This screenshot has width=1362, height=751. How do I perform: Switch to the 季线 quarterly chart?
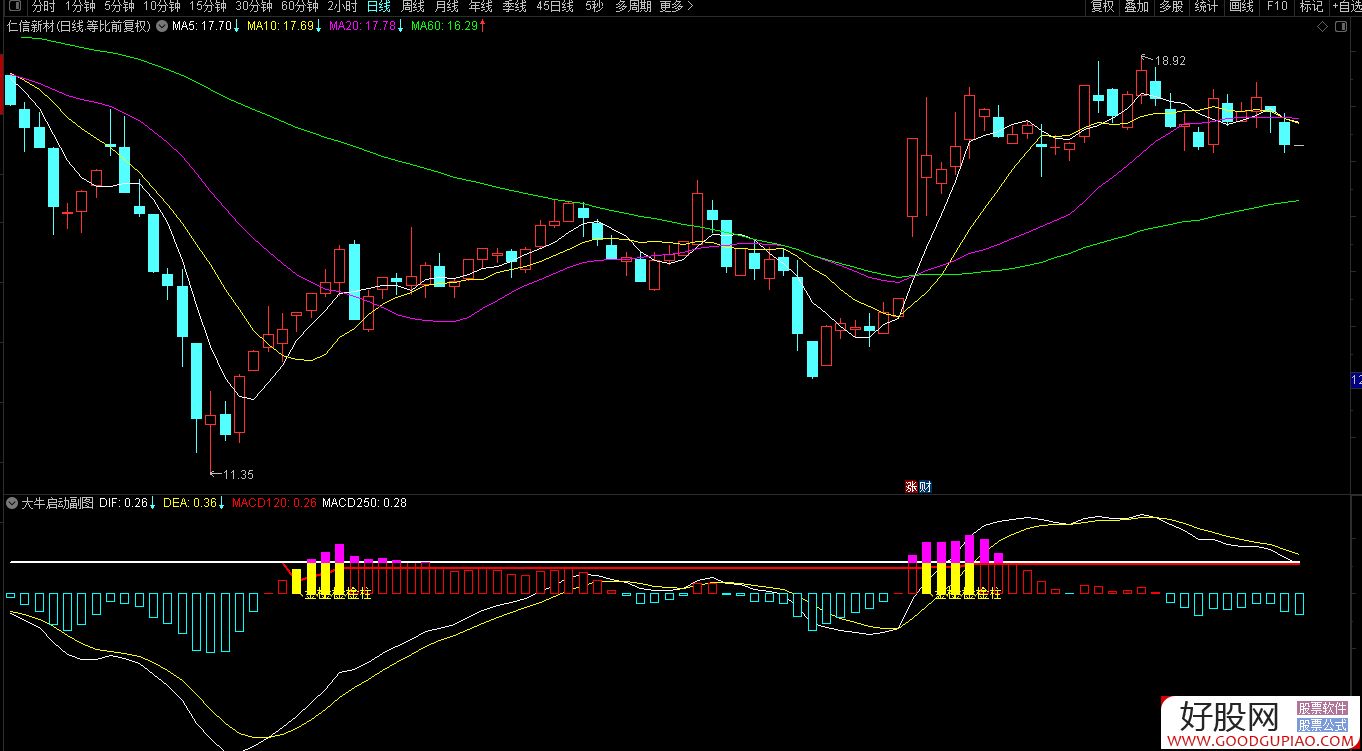click(x=514, y=7)
